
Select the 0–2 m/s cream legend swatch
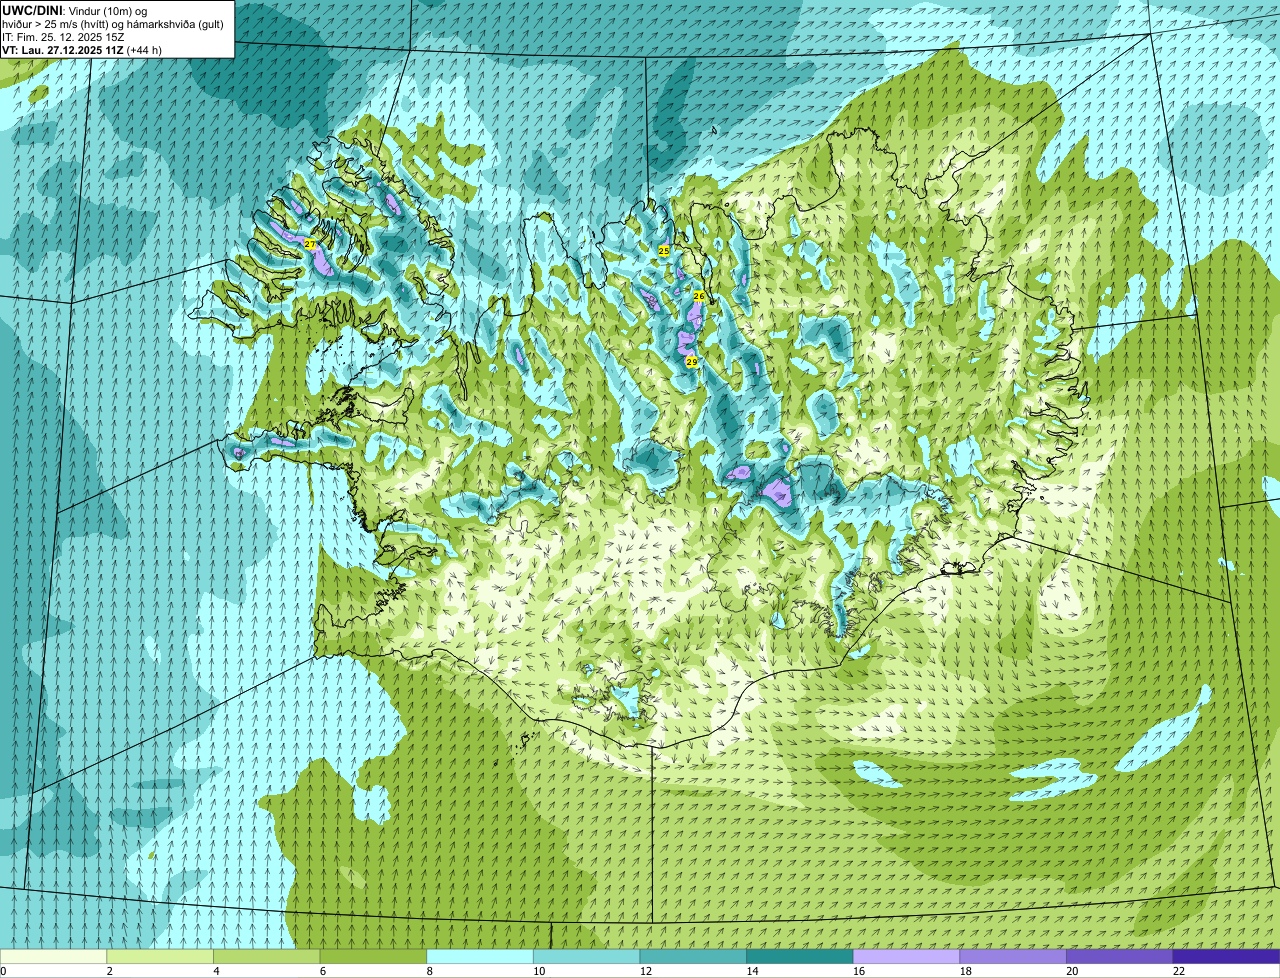53,956
